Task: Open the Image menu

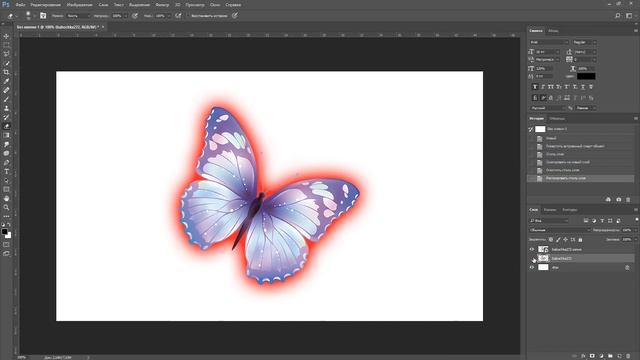Action: coord(79,5)
